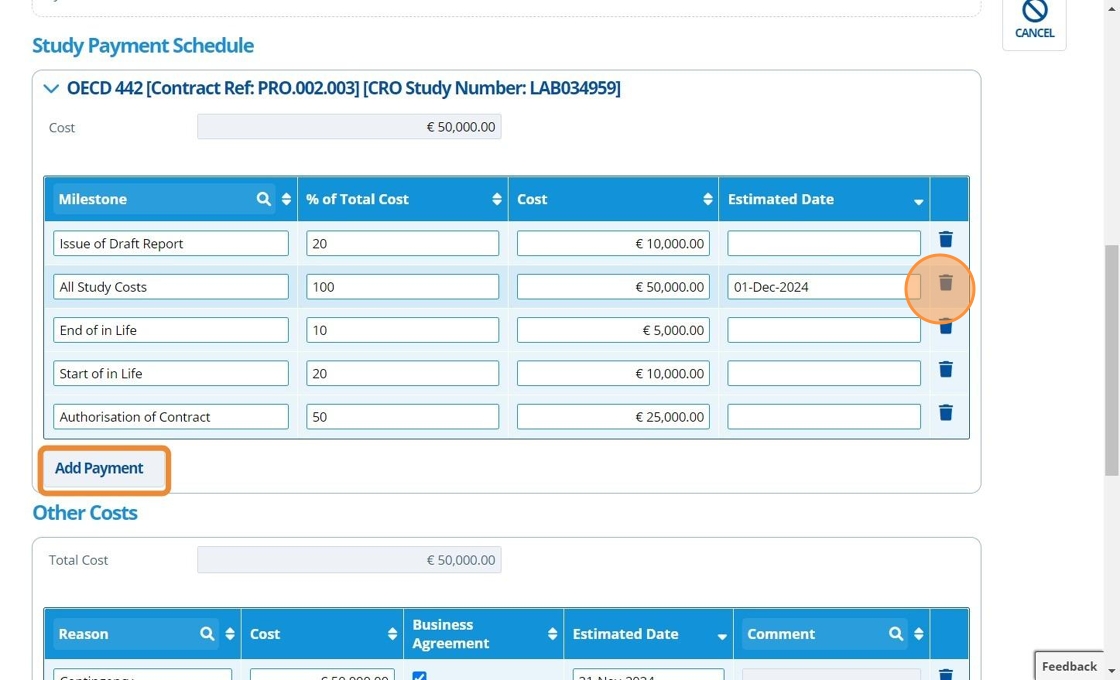Click the Cancel icon button
This screenshot has height=680, width=1120.
1034,20
